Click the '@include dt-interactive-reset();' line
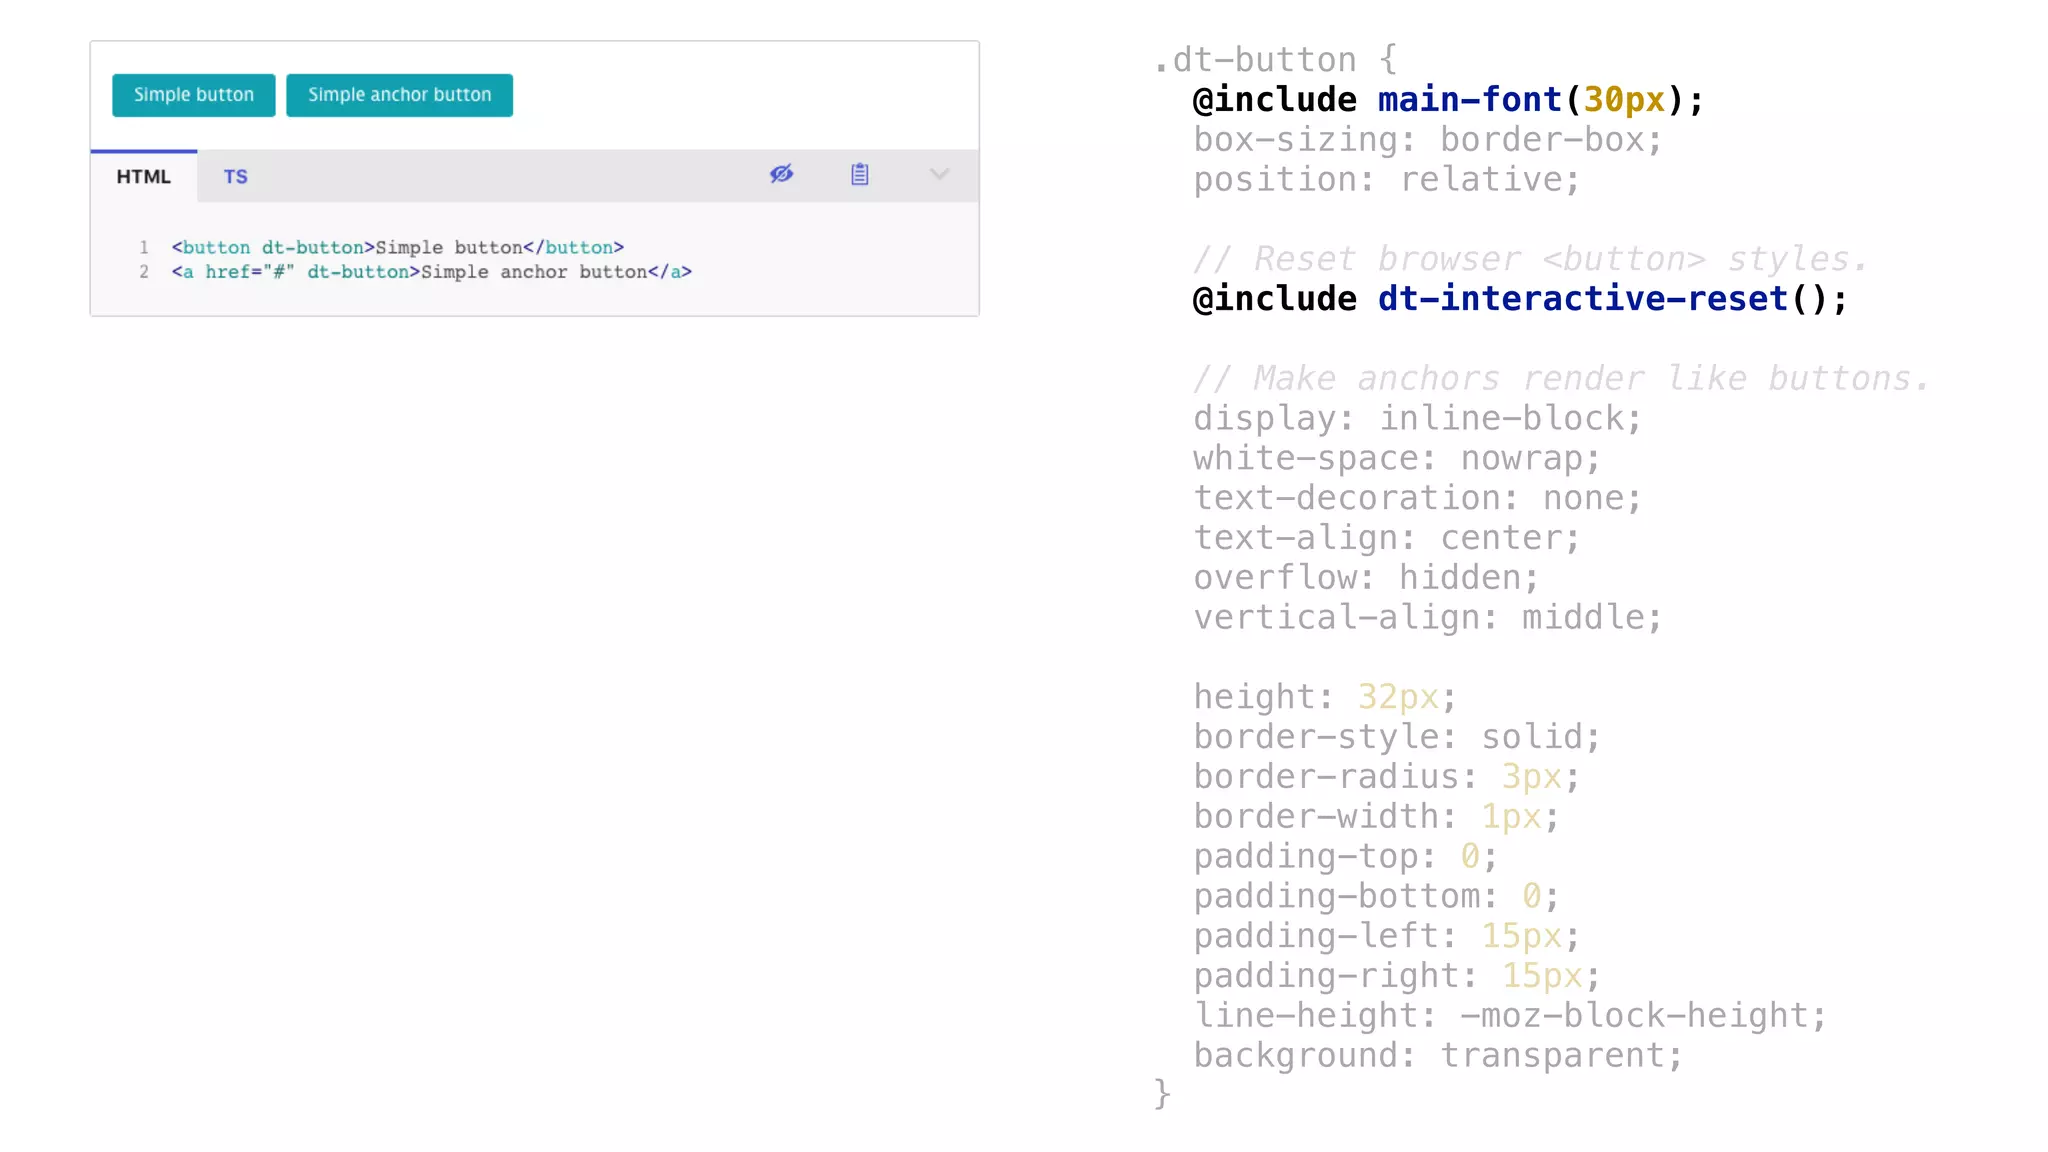 point(1520,299)
